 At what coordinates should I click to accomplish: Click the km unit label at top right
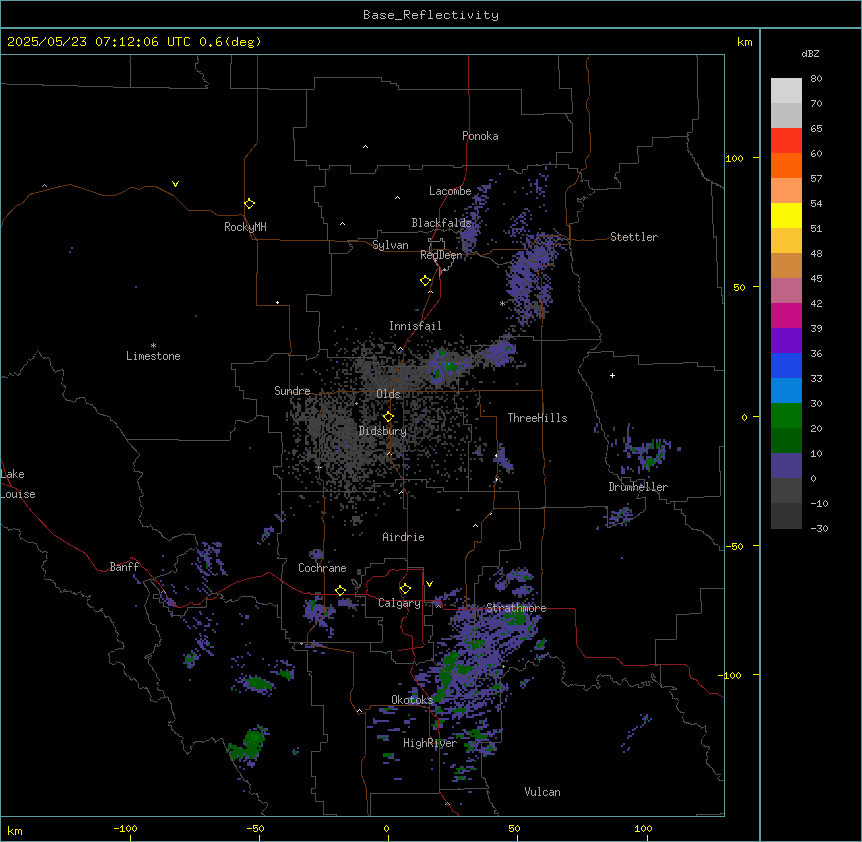(745, 42)
